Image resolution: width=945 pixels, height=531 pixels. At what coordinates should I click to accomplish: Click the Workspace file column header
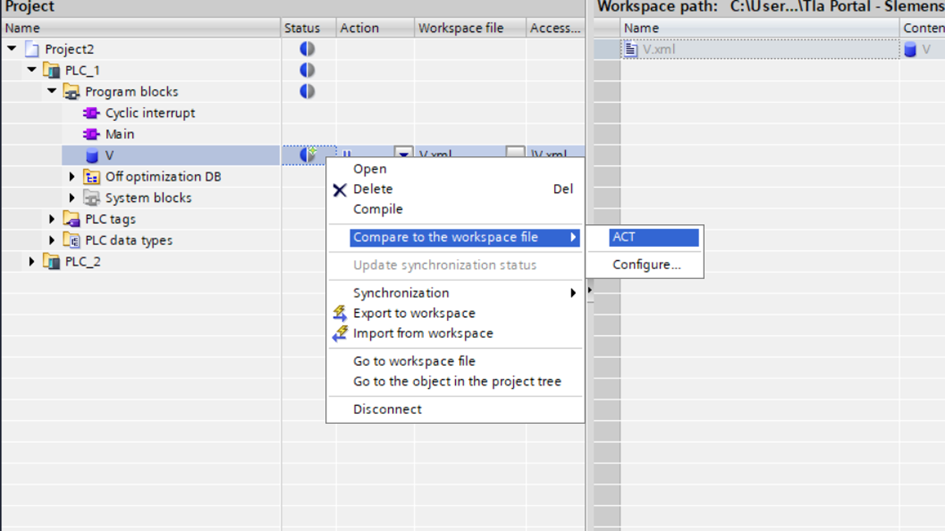click(461, 28)
